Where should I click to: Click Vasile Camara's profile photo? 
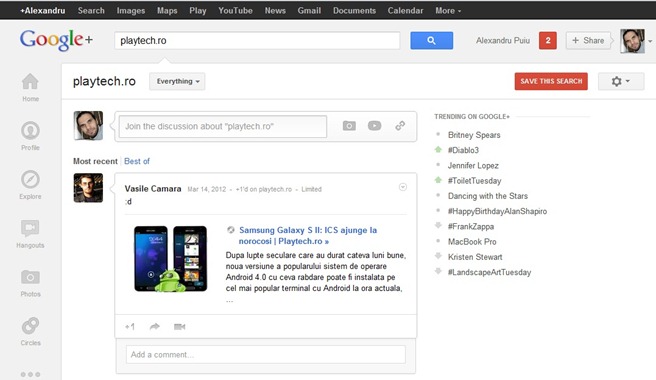pyautogui.click(x=88, y=188)
